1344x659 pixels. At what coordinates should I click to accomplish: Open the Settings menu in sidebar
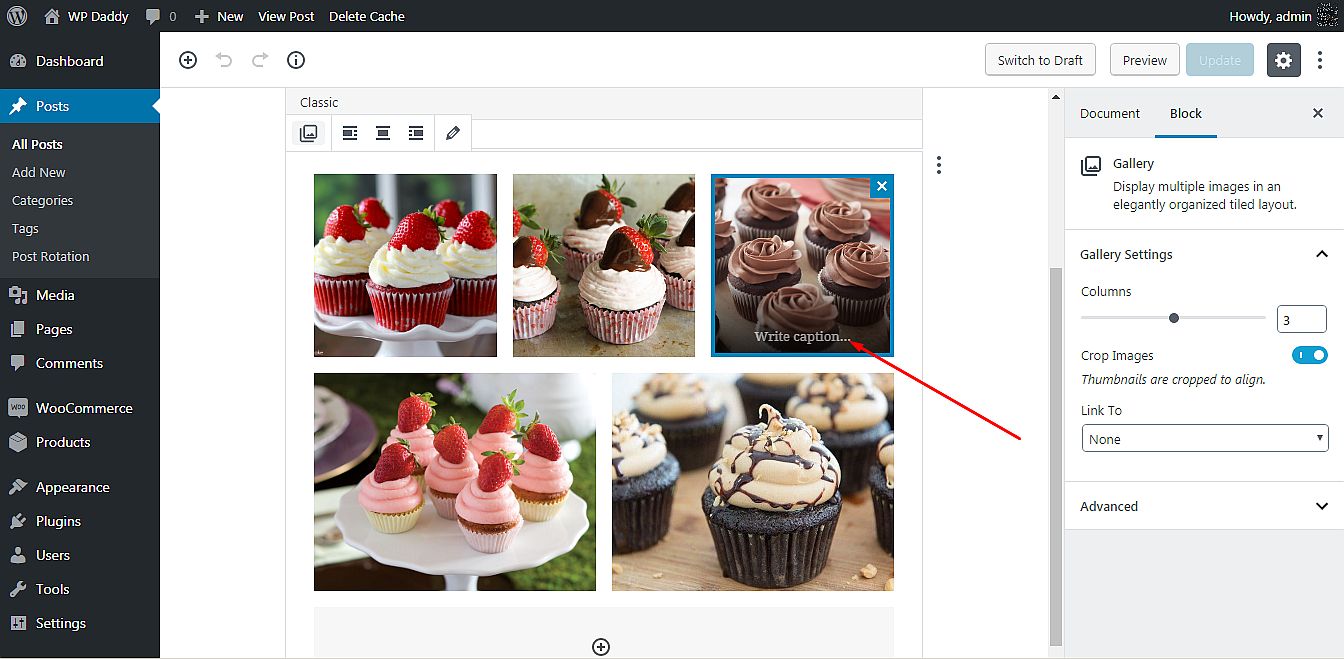pyautogui.click(x=80, y=623)
